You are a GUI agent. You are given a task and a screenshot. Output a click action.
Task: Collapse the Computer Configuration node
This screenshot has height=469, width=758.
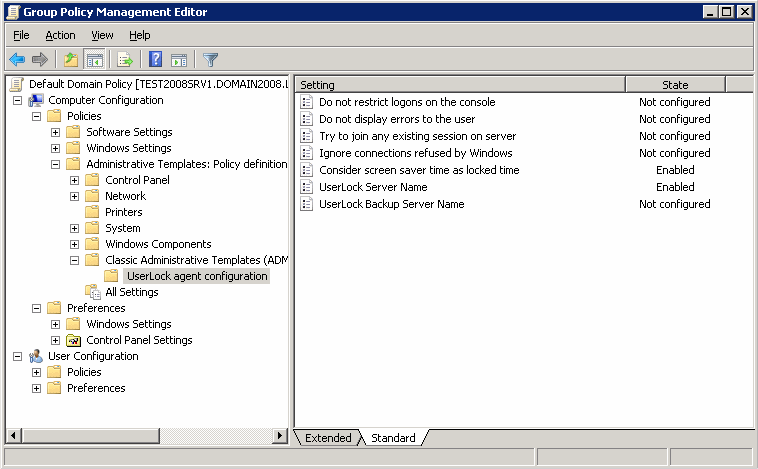coord(18,100)
